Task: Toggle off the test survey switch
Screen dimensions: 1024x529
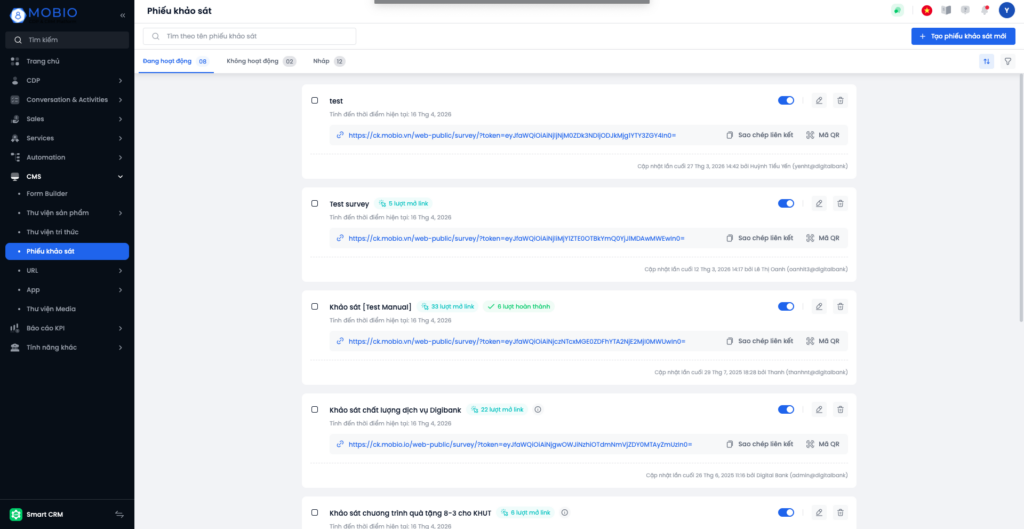Action: (786, 100)
